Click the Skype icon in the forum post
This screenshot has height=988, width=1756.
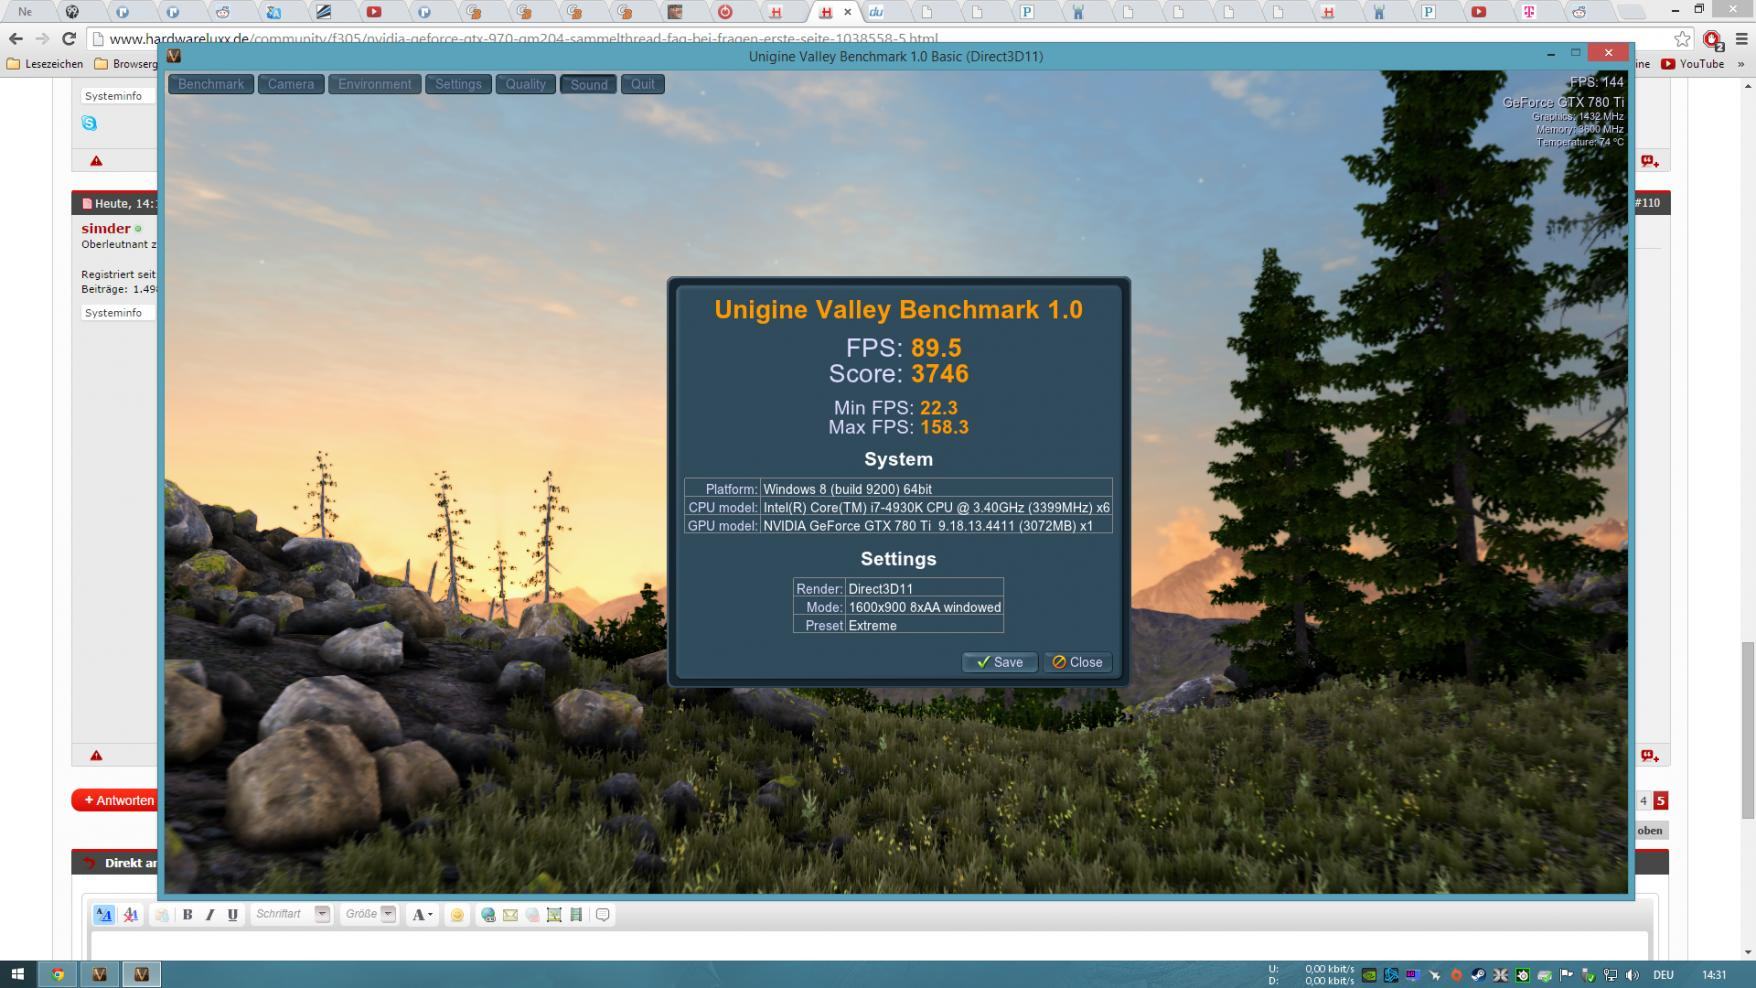pyautogui.click(x=89, y=123)
